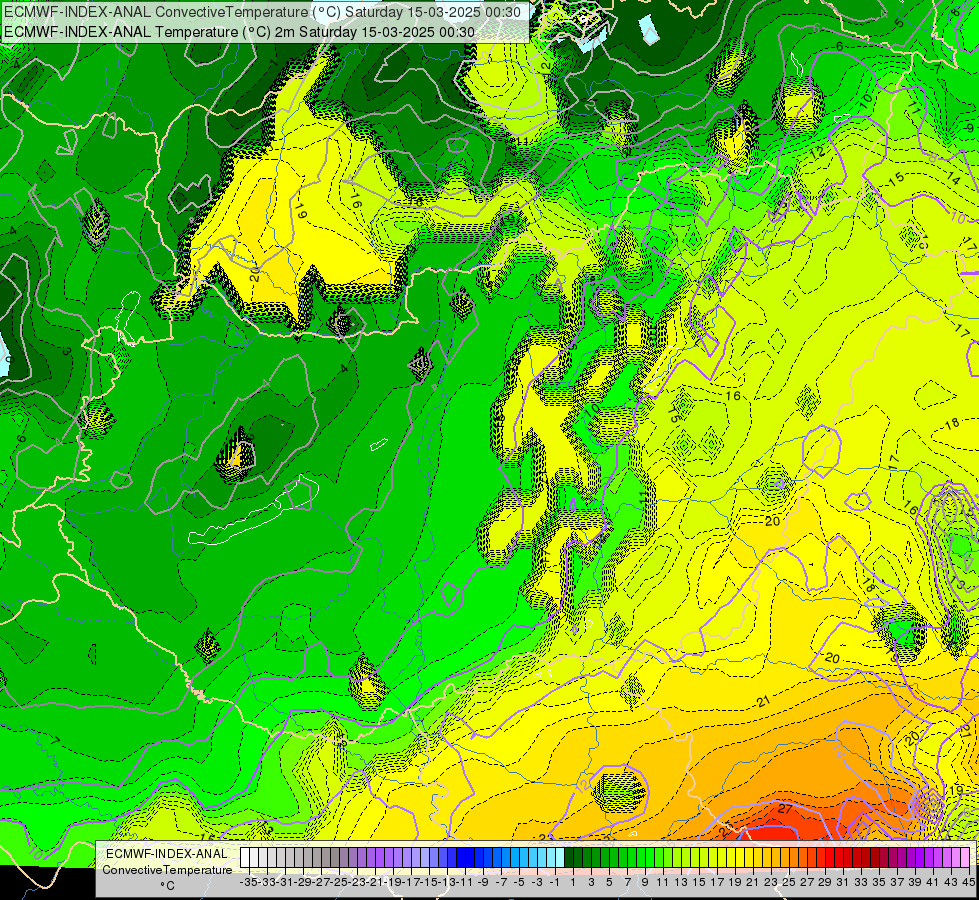Select the gray swatch above legend value -27

pos(317,858)
